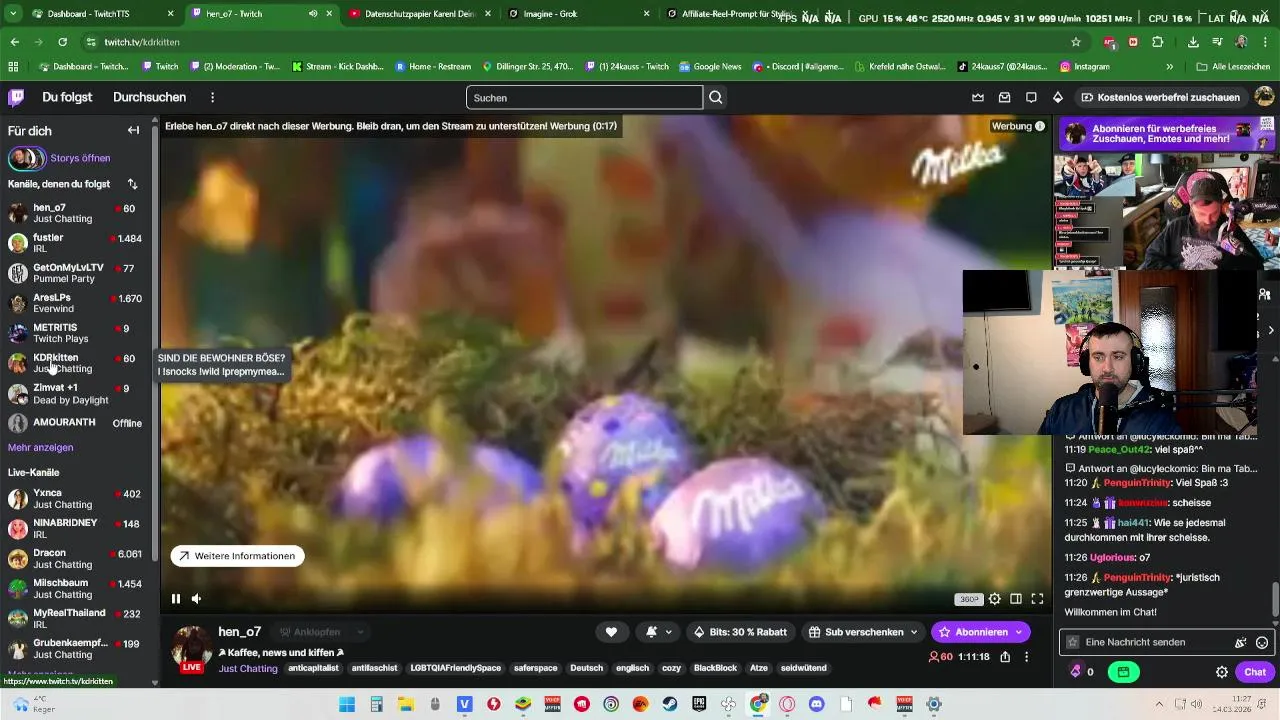Select AresLPs channel in sidebar

tap(76, 303)
